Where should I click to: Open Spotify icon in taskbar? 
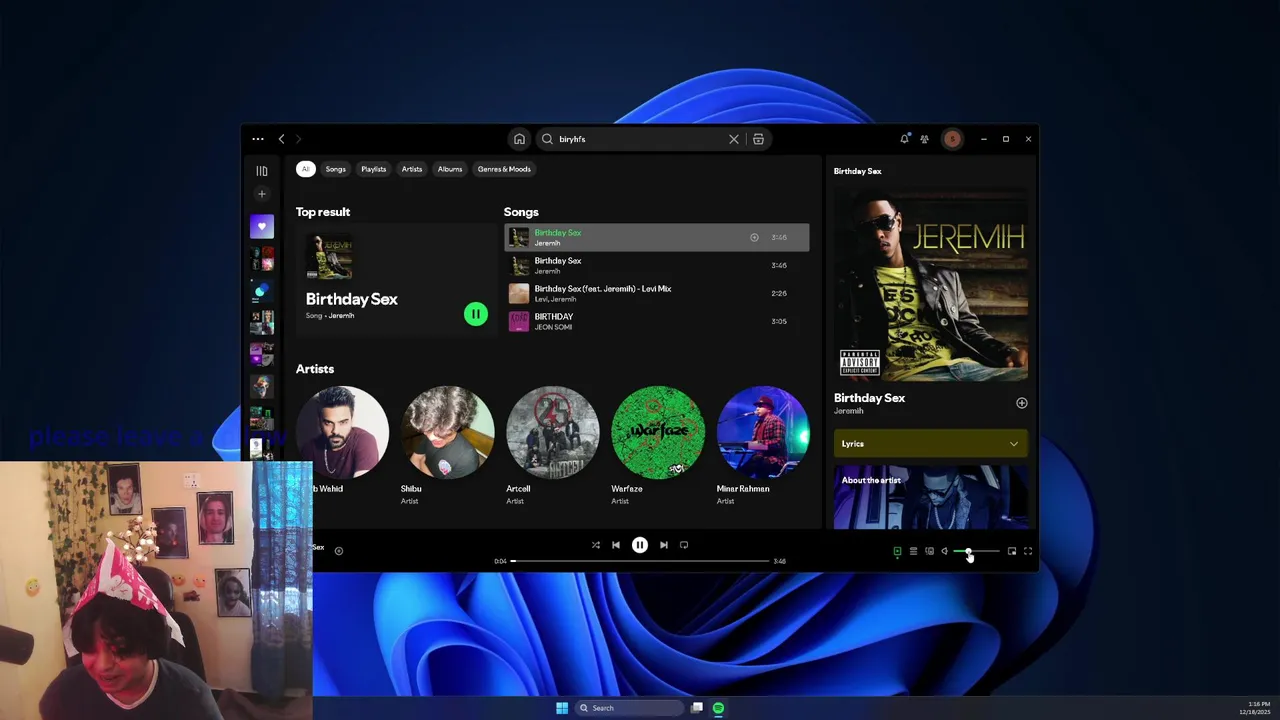click(x=718, y=708)
